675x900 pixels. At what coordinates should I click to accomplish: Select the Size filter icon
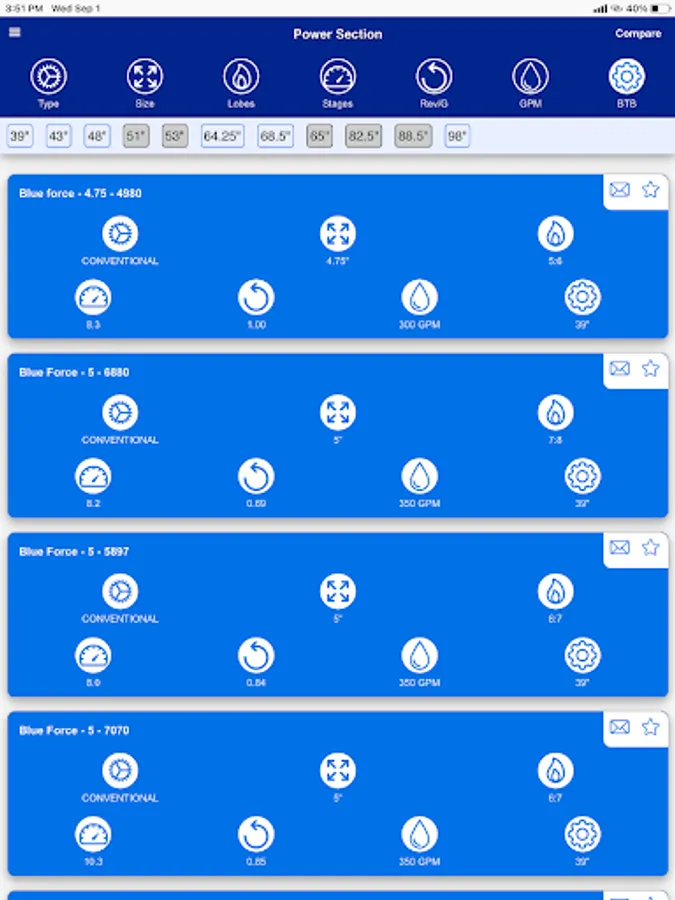pos(145,76)
